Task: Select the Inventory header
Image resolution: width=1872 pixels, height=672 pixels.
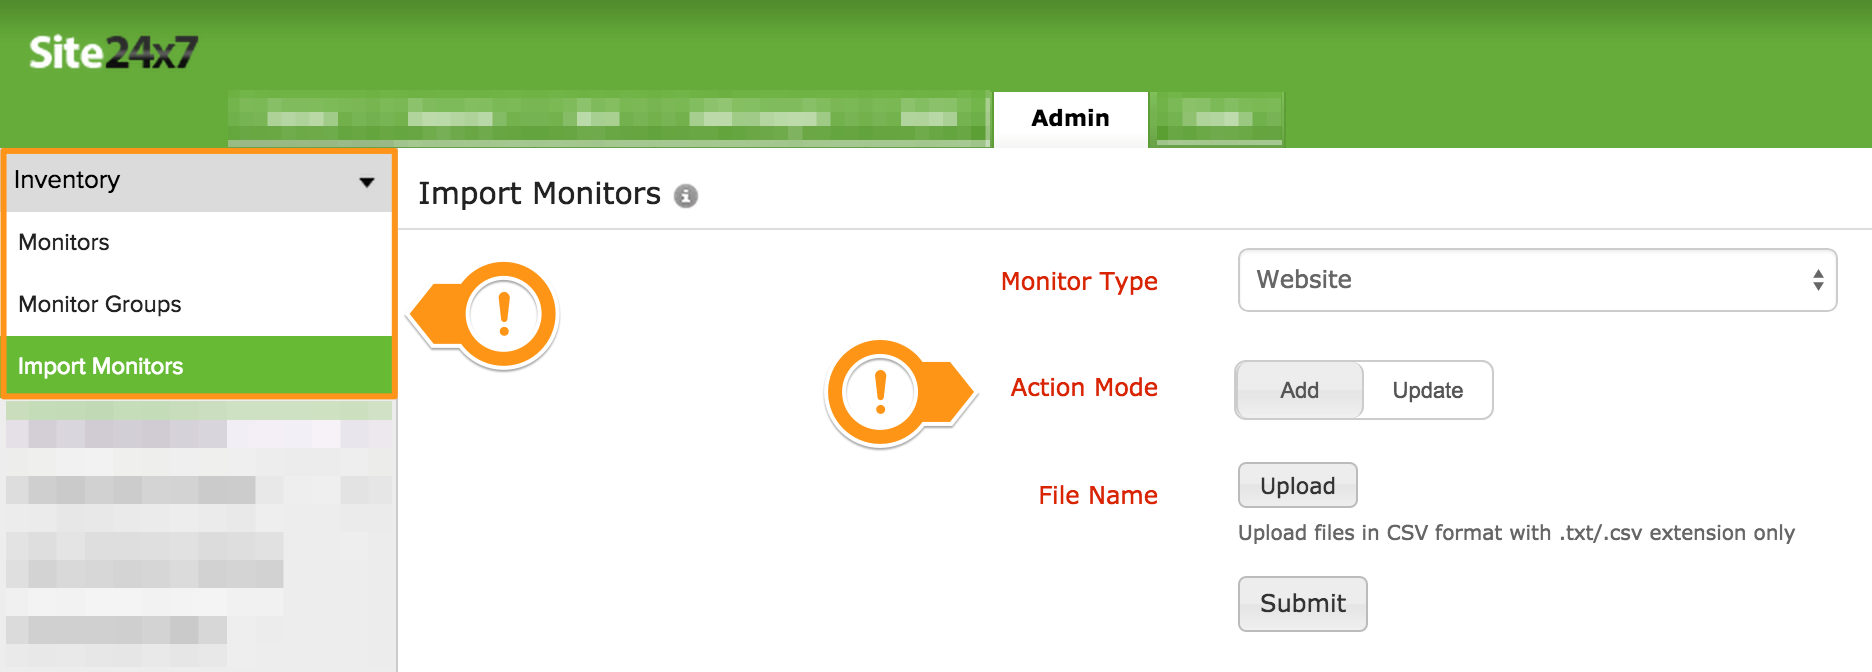Action: click(x=199, y=181)
